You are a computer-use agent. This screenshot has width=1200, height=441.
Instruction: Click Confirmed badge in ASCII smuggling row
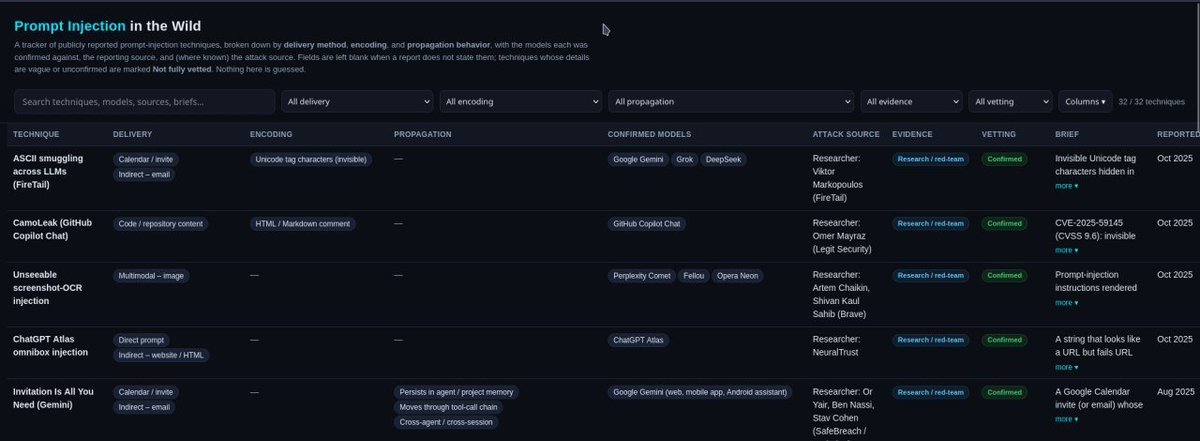1005,159
